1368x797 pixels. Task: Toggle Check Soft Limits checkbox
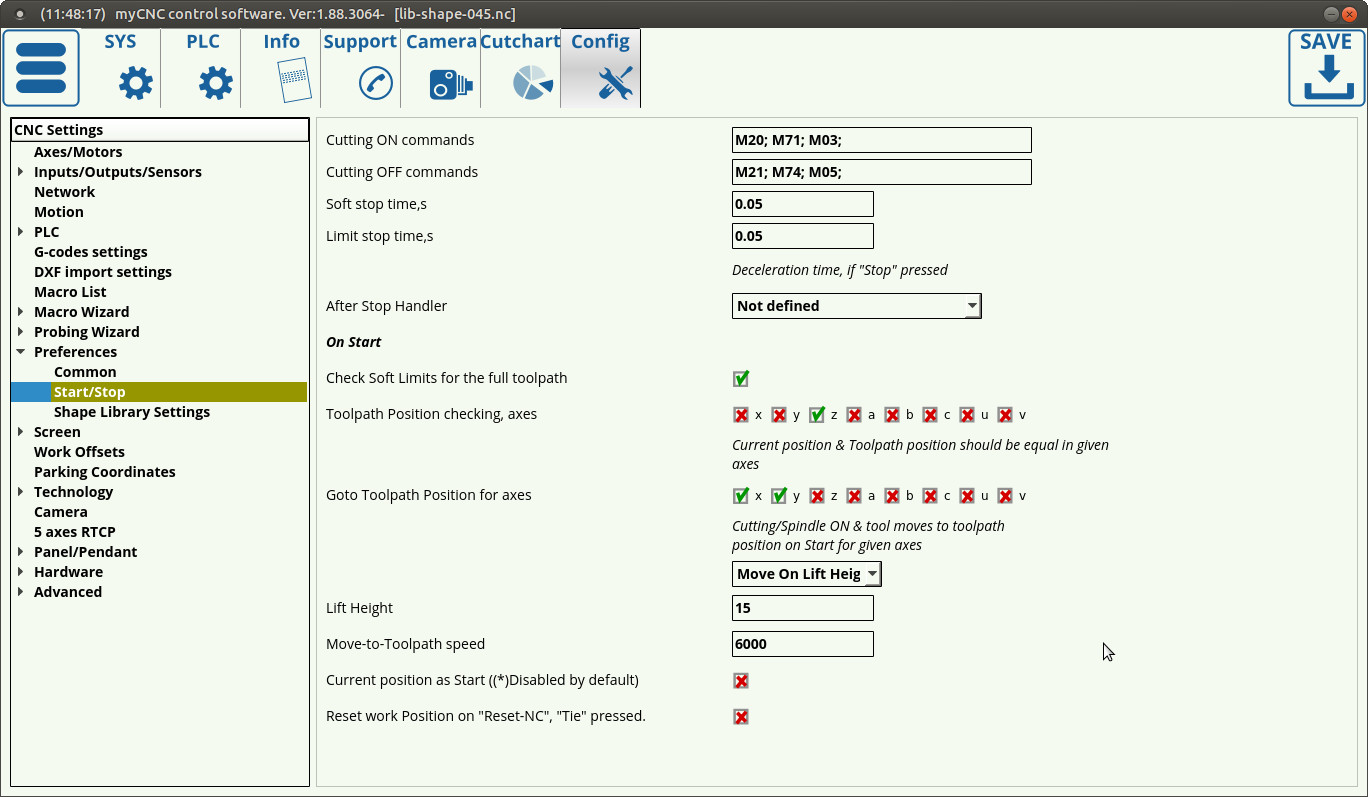741,378
